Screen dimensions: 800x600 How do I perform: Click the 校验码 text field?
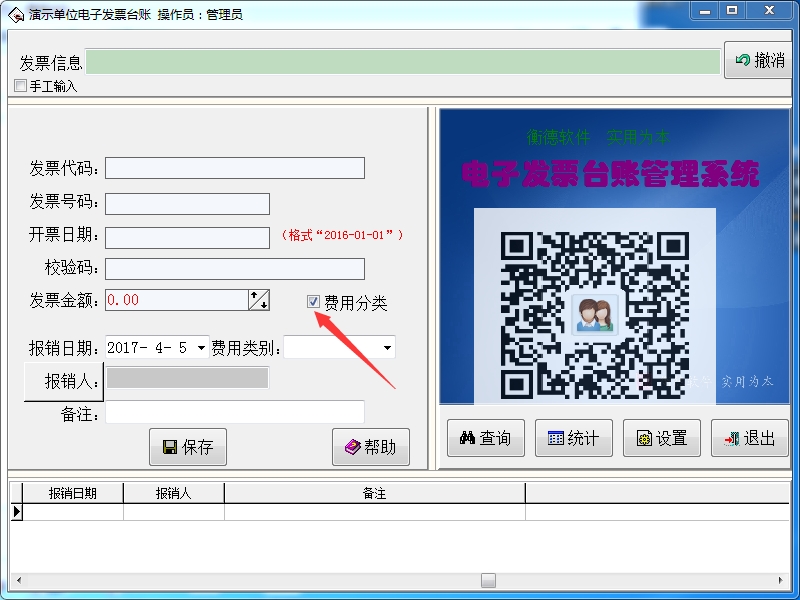pos(235,269)
